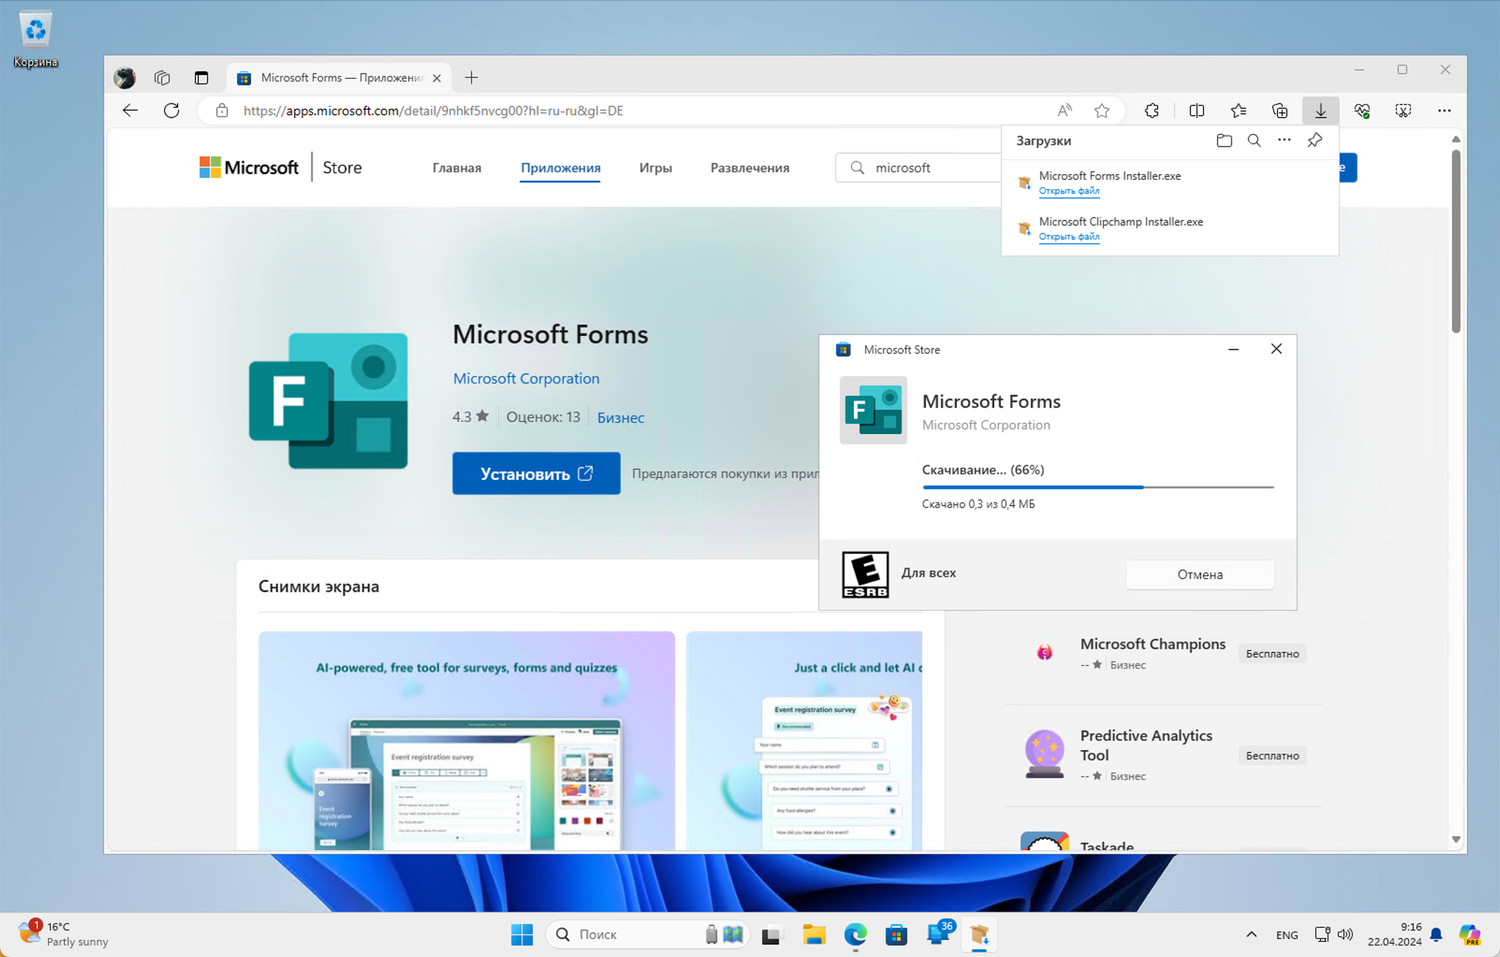Open the notification bell in system tray
Viewport: 1500px width, 957px height.
(1436, 935)
